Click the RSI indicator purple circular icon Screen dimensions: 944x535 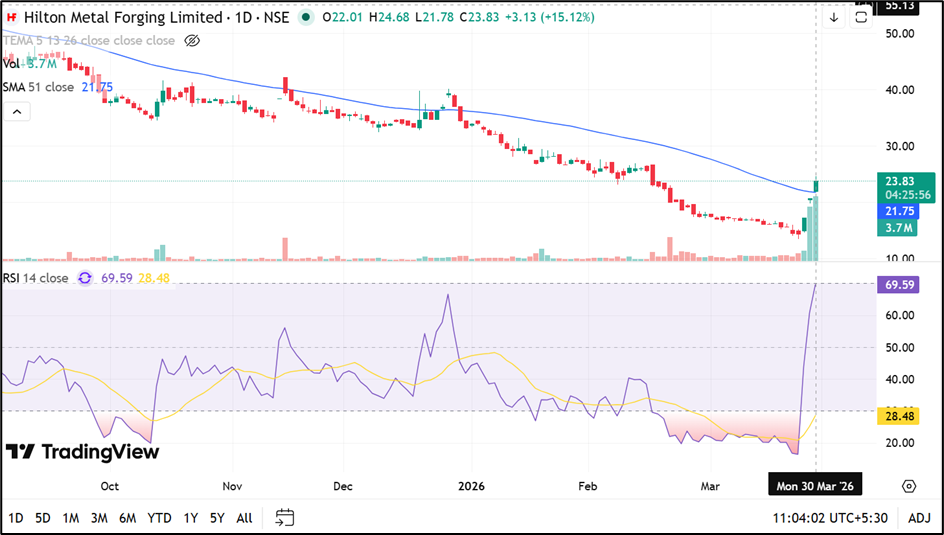pyautogui.click(x=85, y=278)
